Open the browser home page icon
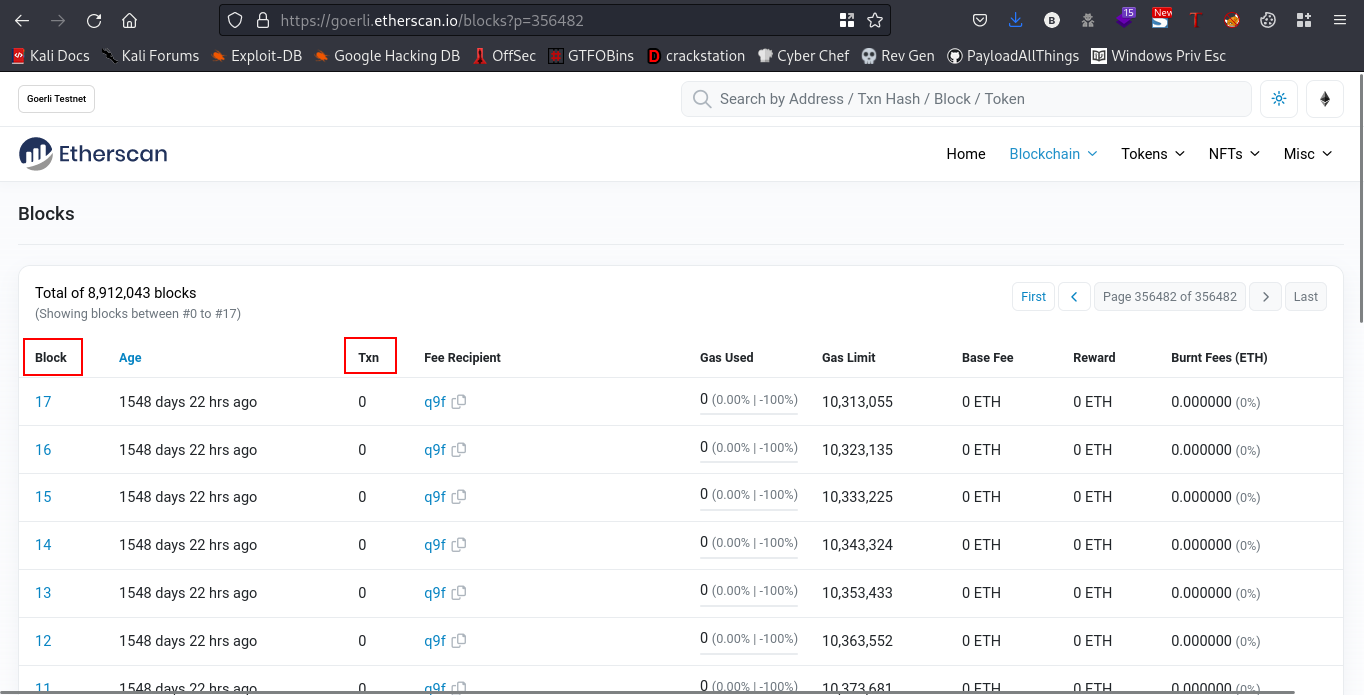 (129, 20)
